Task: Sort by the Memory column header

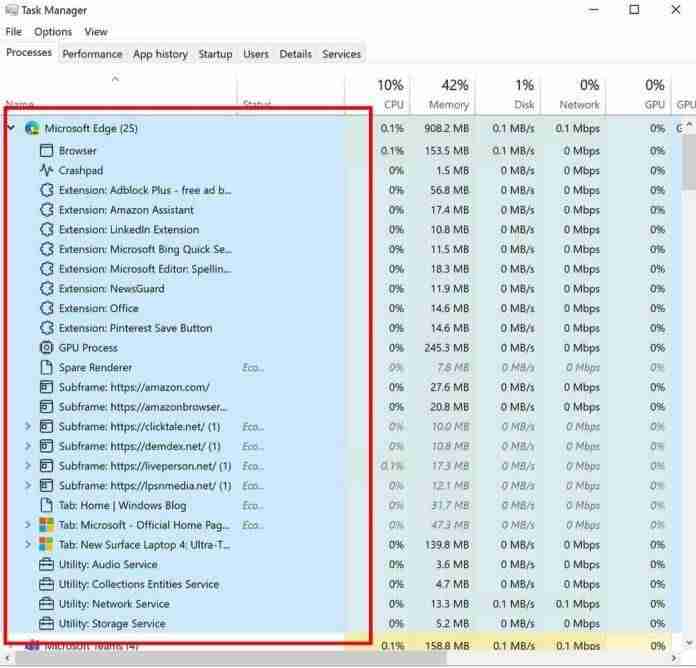Action: [442, 94]
